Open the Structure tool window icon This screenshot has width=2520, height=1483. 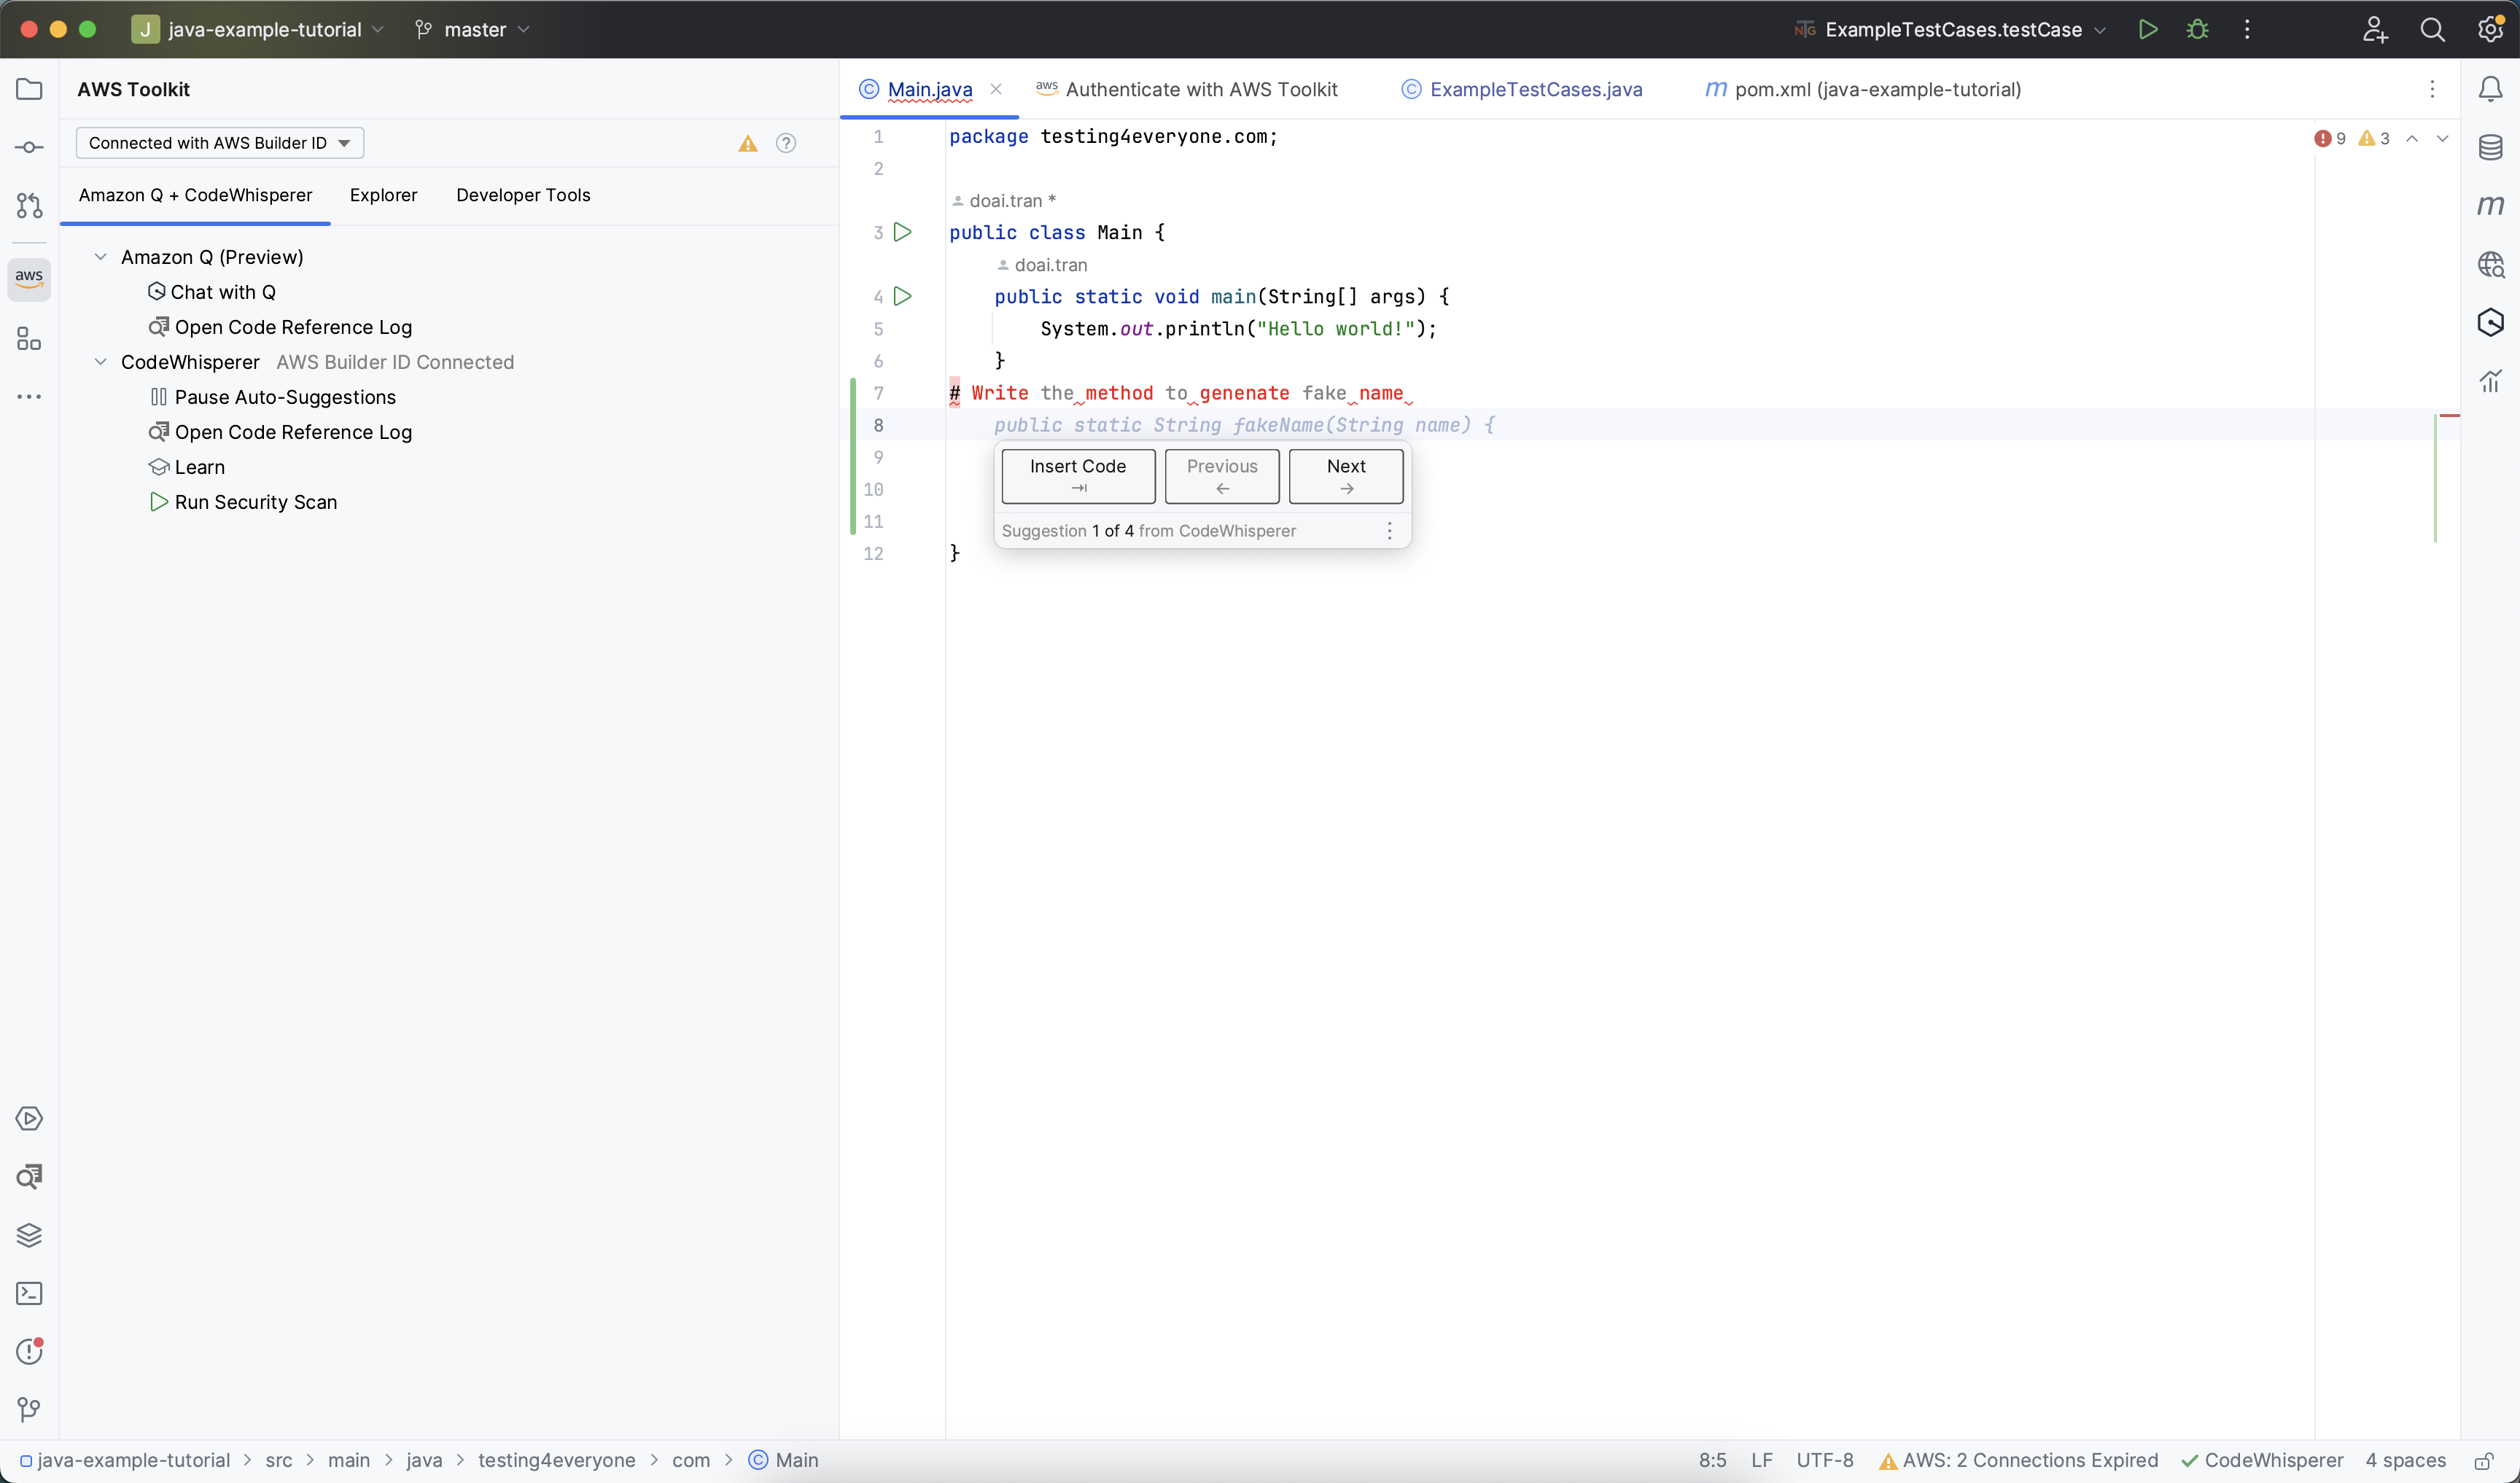point(29,339)
